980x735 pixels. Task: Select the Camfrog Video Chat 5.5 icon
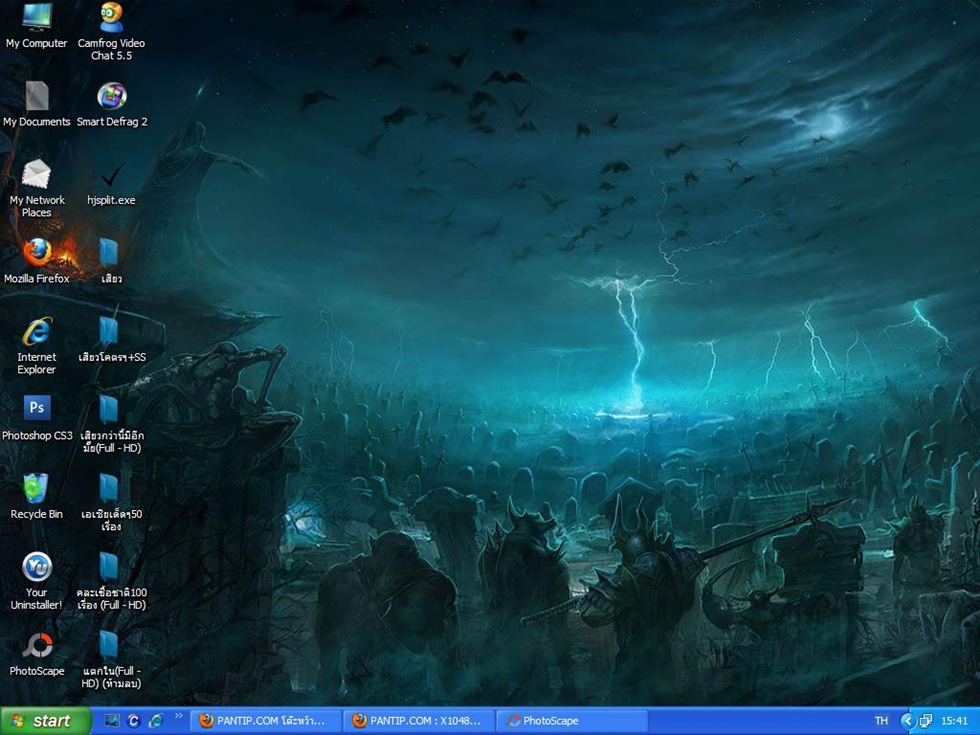(x=111, y=31)
